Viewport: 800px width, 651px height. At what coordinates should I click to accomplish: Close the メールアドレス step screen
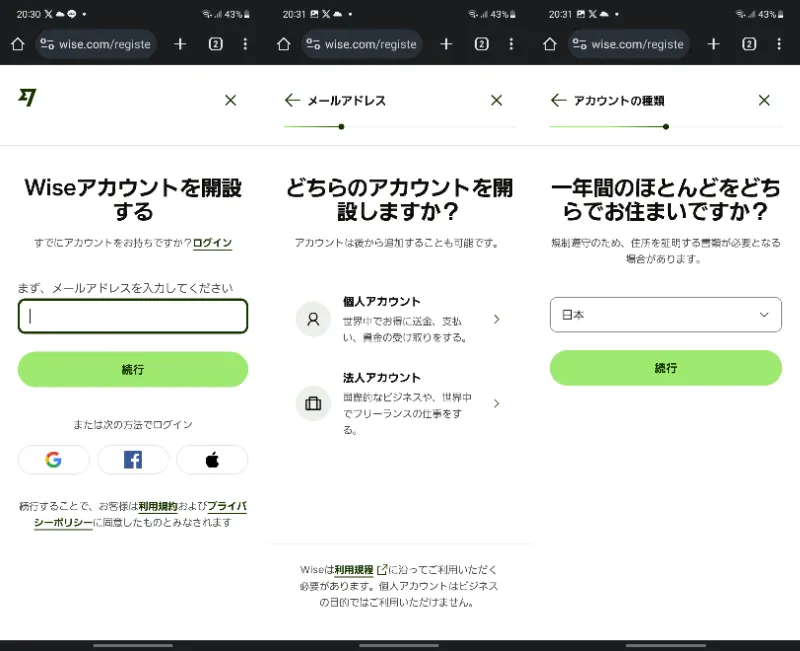[496, 101]
